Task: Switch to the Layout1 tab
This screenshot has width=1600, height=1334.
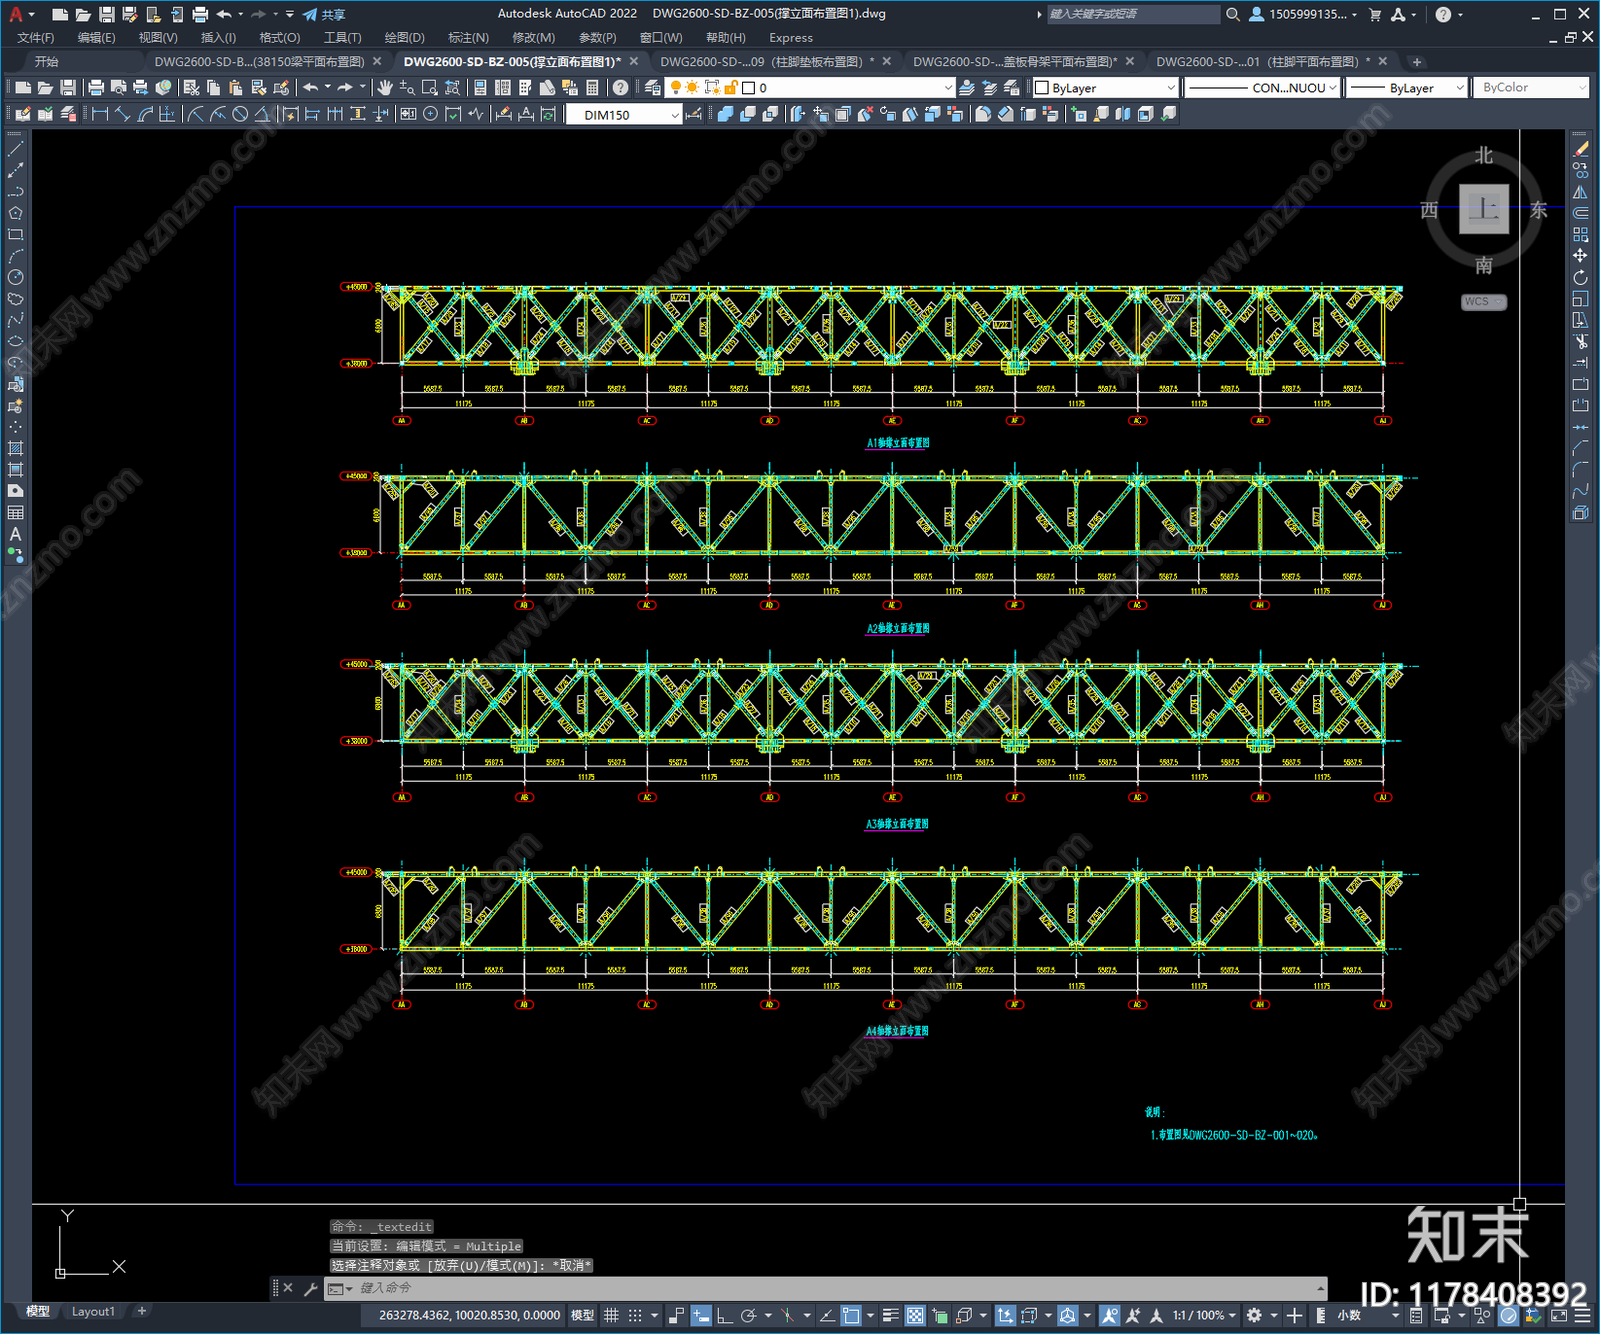Action: tap(93, 1311)
